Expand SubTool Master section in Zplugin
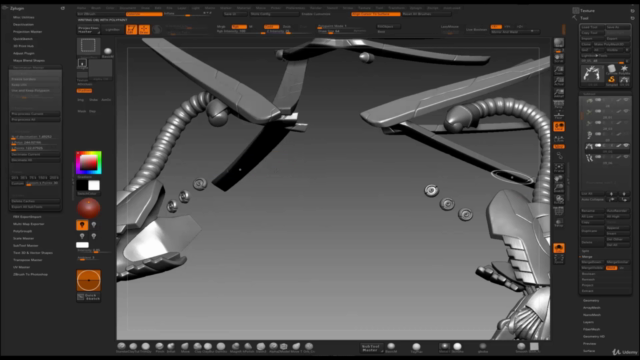Viewport: 640px width, 360px height. (25, 246)
